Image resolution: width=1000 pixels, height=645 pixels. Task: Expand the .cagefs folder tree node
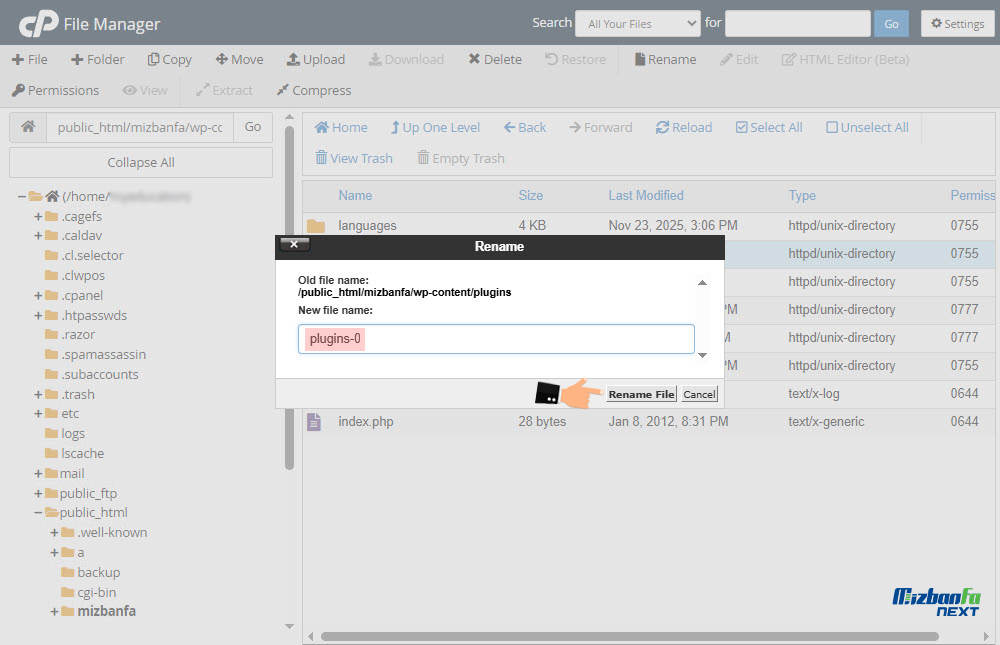tap(38, 216)
